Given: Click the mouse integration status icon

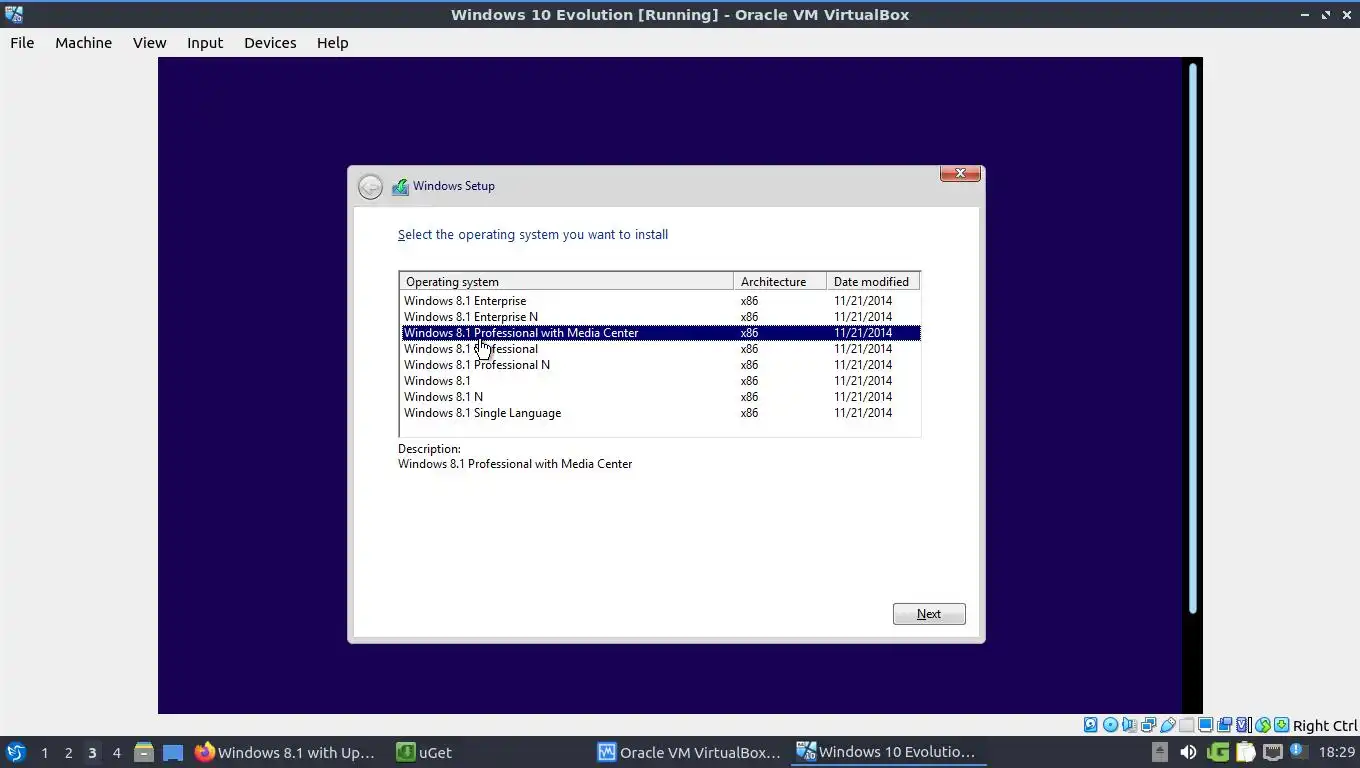Looking at the screenshot, I should 1263,725.
